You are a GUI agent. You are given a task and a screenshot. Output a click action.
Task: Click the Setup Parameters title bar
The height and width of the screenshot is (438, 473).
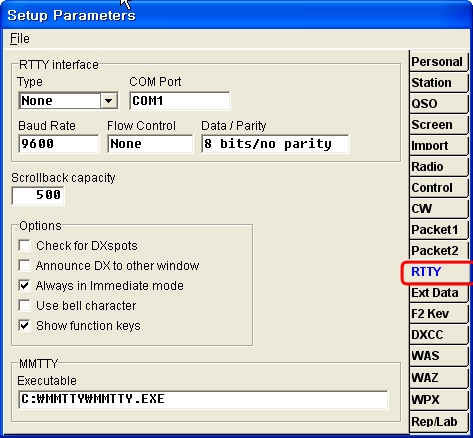[x=236, y=15]
